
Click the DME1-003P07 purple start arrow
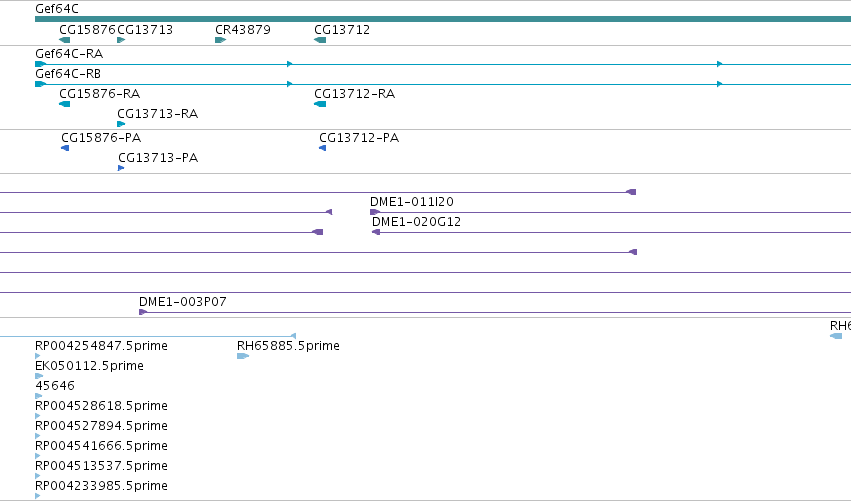pos(143,312)
